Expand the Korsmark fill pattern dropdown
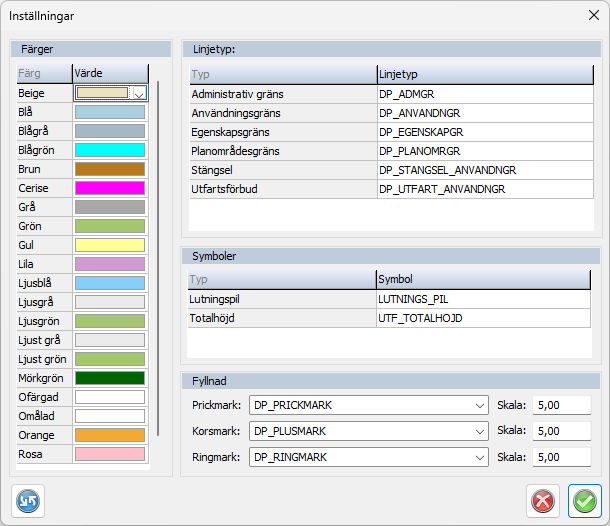This screenshot has height=526, width=610. point(481,431)
